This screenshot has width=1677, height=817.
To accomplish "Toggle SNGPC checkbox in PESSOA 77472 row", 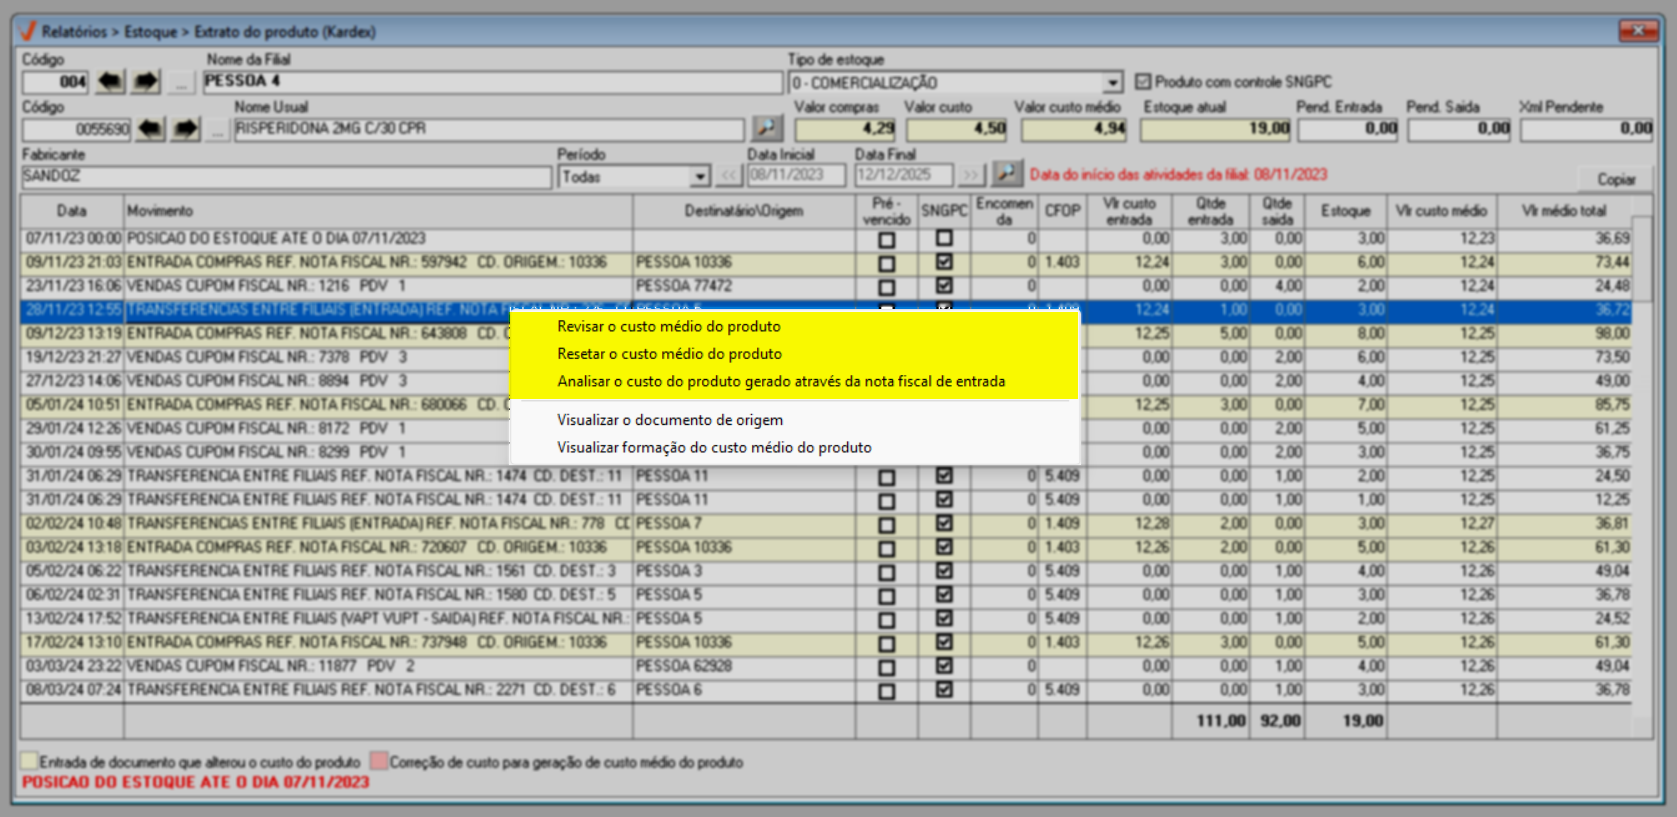I will 944,286.
